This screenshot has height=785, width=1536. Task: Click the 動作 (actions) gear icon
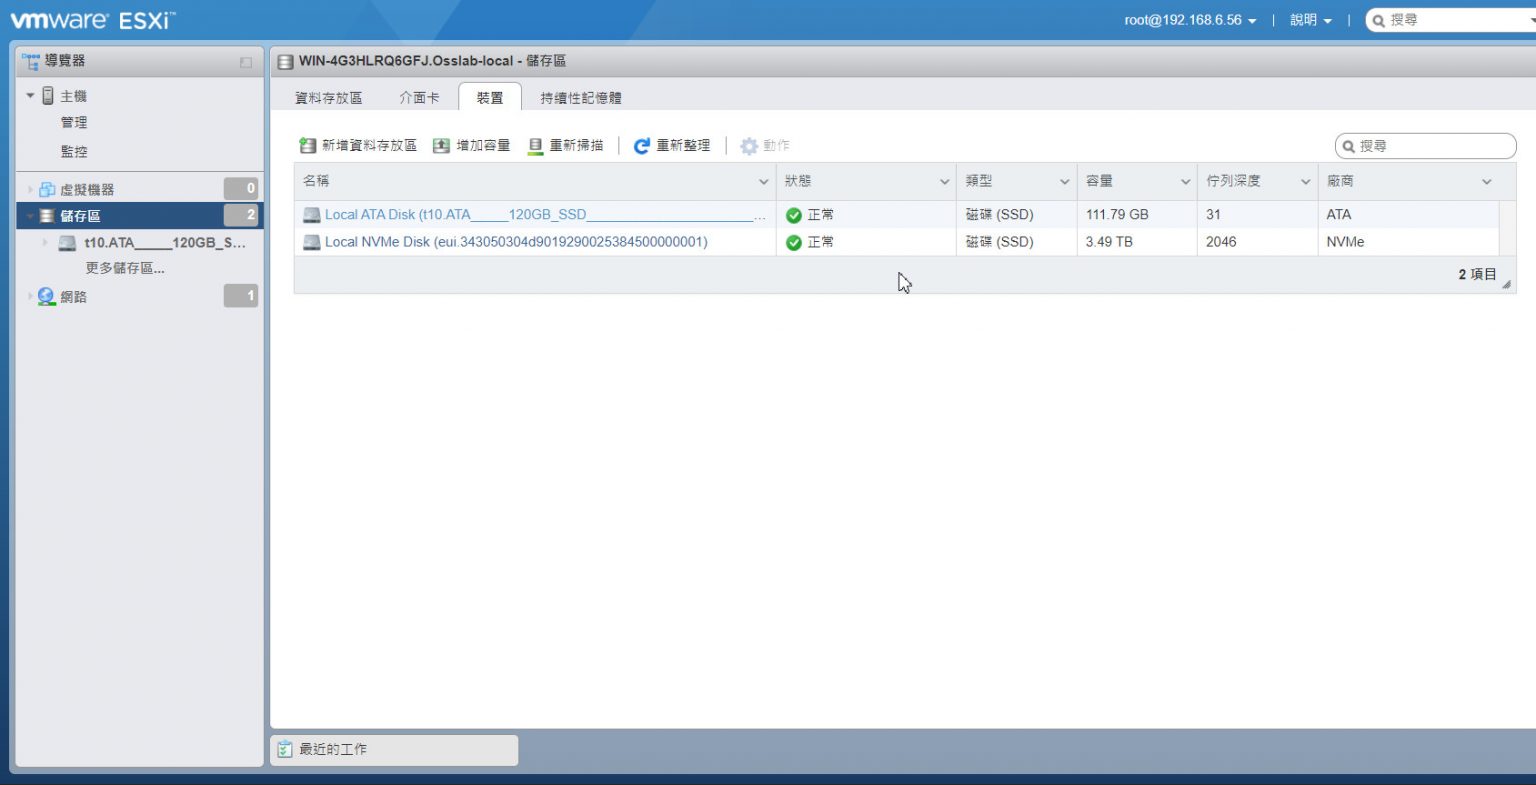click(749, 145)
